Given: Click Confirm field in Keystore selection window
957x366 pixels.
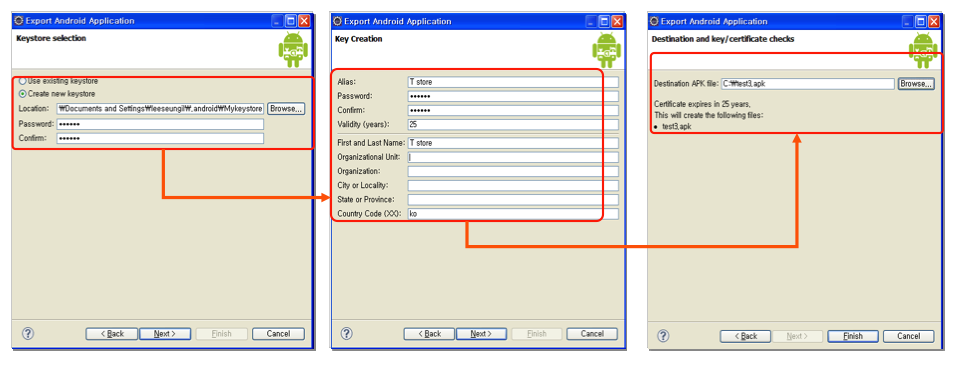Looking at the screenshot, I should click(x=160, y=138).
